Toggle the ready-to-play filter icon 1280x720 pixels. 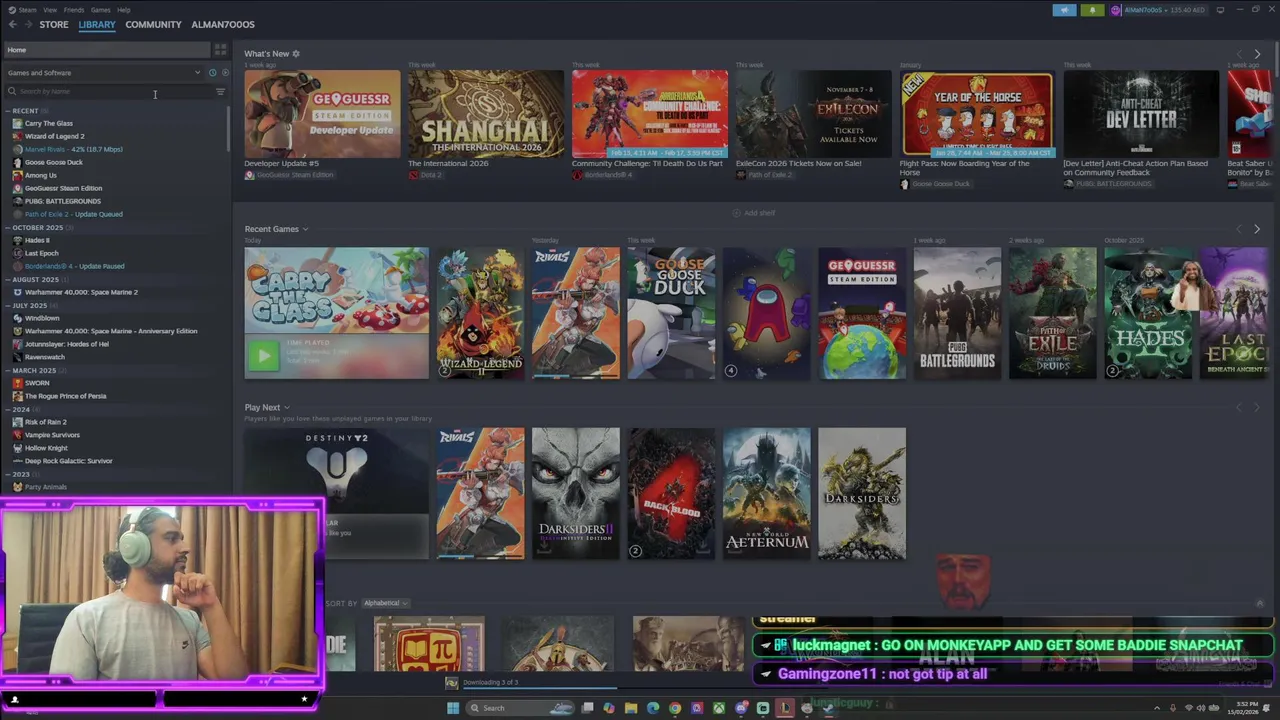(x=225, y=73)
